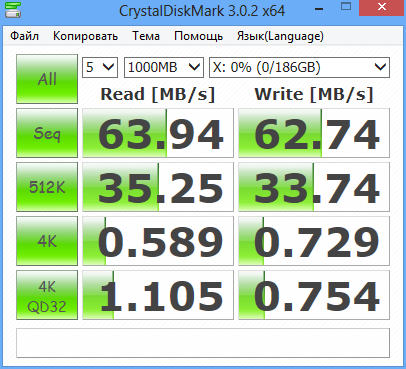Close the CrystalDiskMark window
Screen dimensions: 406x369
(382, 7)
